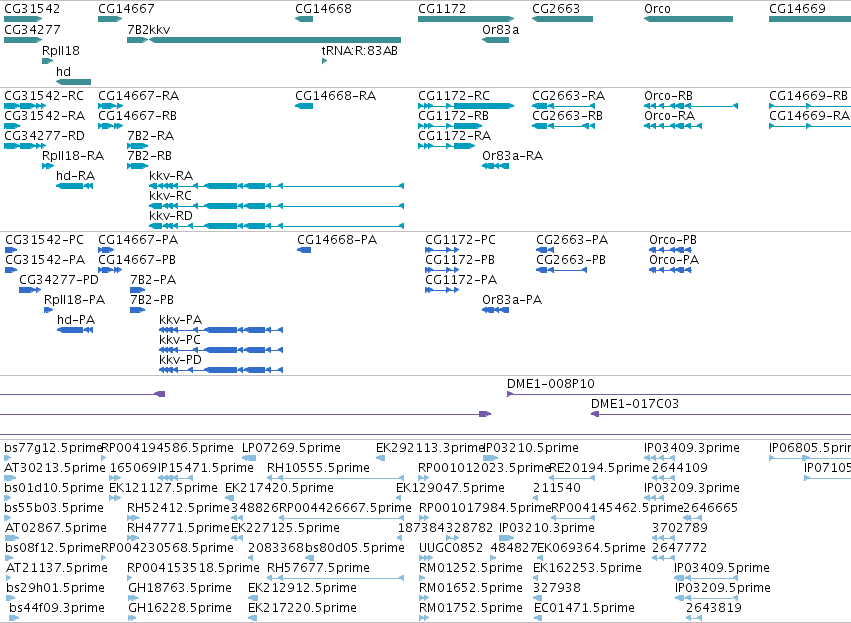Viewport: 851px width, 623px height.
Task: Select the CG2663-PA protein label
Action: (x=572, y=240)
